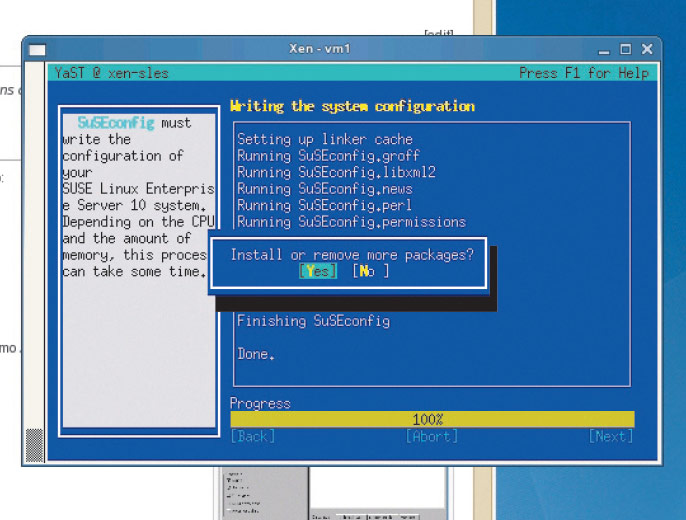Minimize the Xen - vm1 window
The height and width of the screenshot is (520, 686).
(x=604, y=49)
